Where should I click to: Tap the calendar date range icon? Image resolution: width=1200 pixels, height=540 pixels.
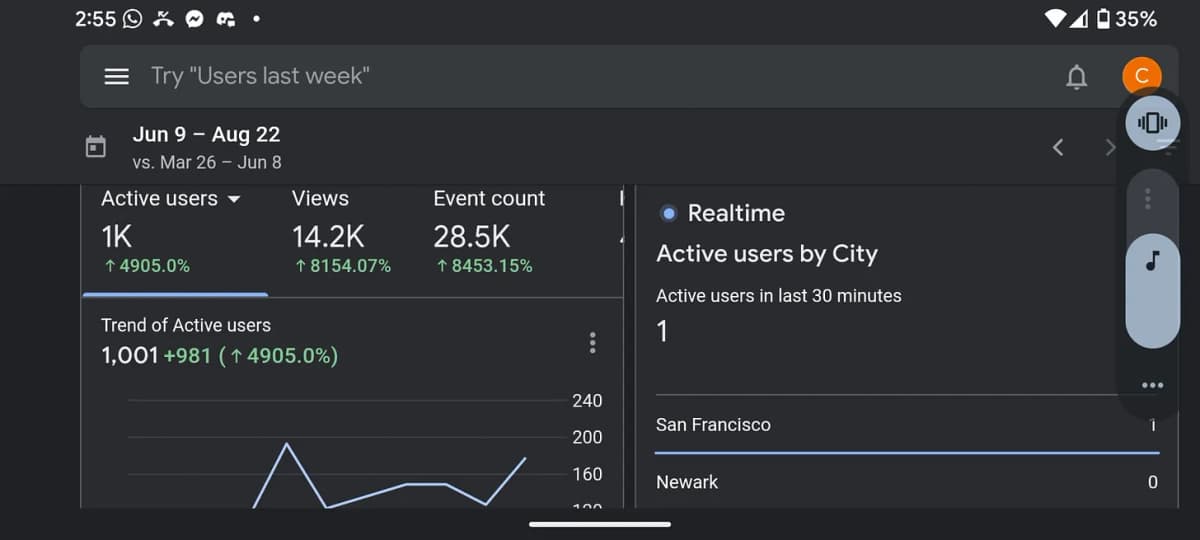tap(95, 147)
